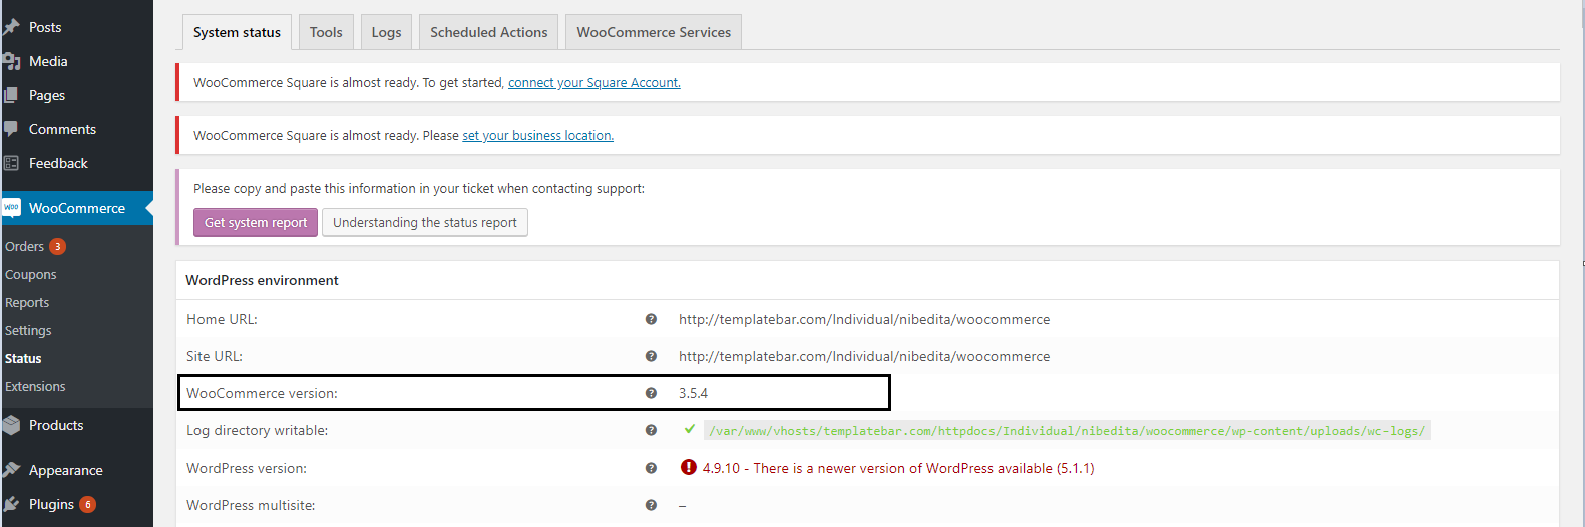Viewport: 1585px width, 527px height.
Task: Click help icon for Log directory writable
Action: pyautogui.click(x=651, y=430)
